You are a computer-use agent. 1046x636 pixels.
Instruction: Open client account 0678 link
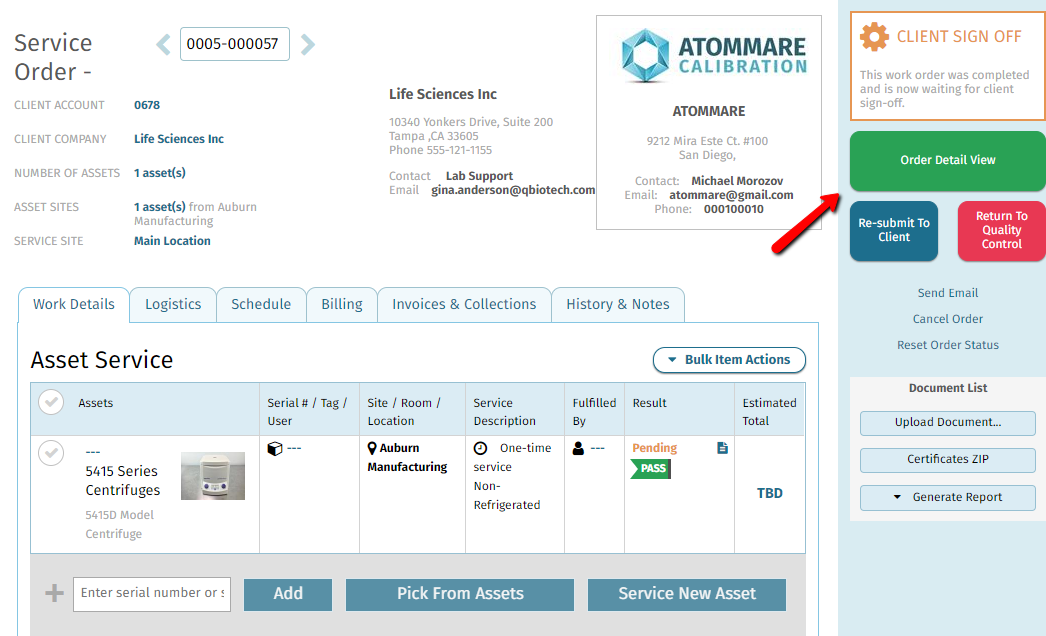pos(147,105)
